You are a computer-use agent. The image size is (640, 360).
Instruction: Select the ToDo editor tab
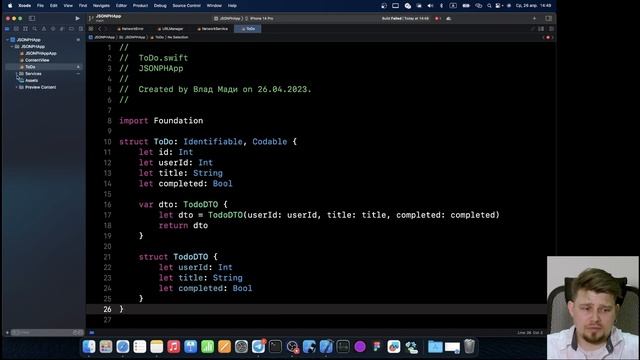[248, 29]
